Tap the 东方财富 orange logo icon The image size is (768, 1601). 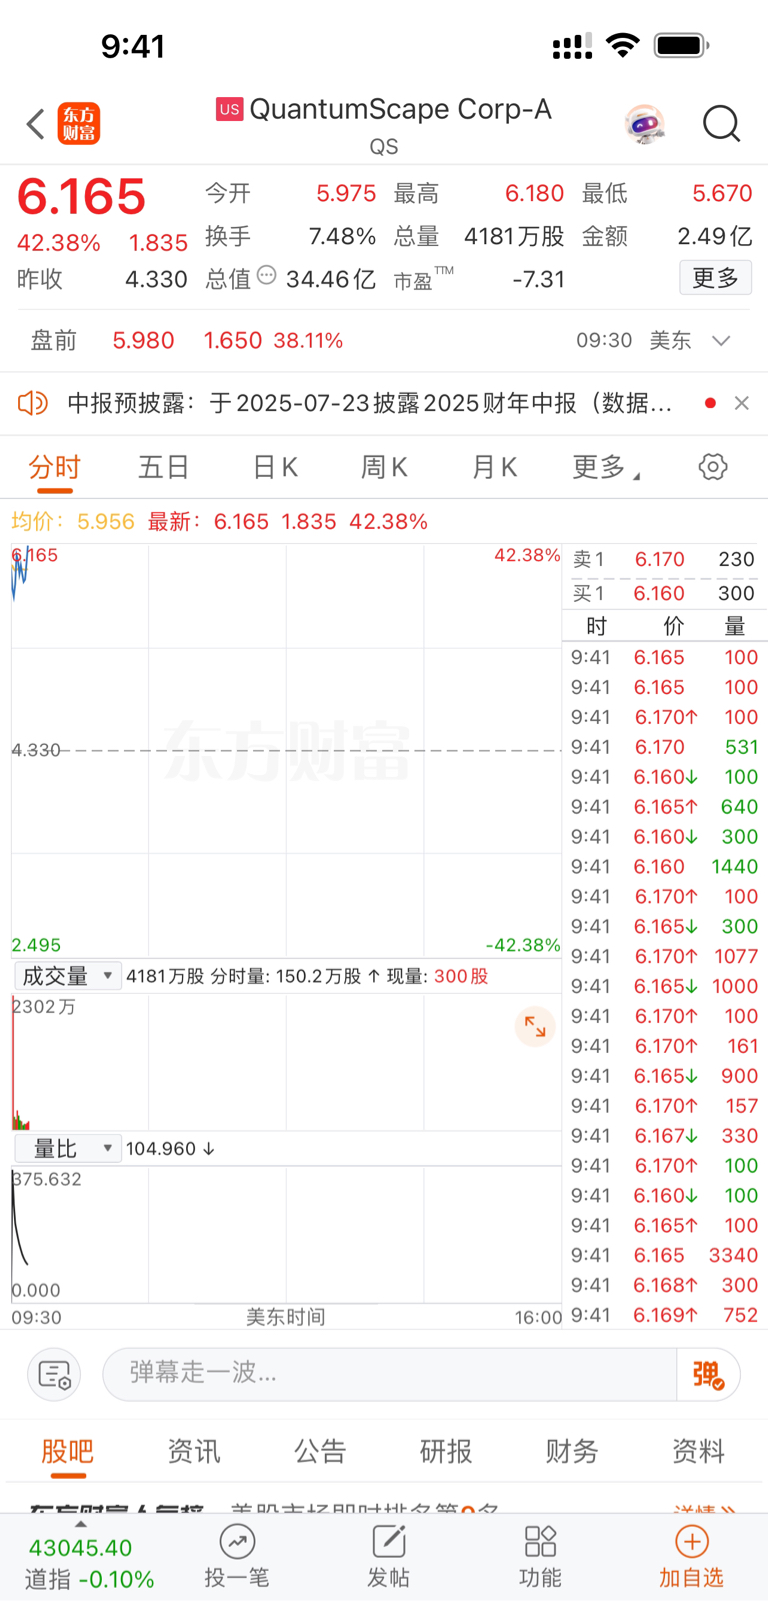[x=79, y=124]
